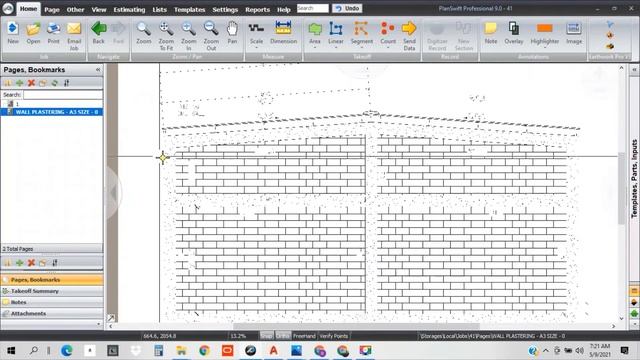Navigate Back with the green arrow
Viewport: 640px width, 360px height.
point(98,33)
